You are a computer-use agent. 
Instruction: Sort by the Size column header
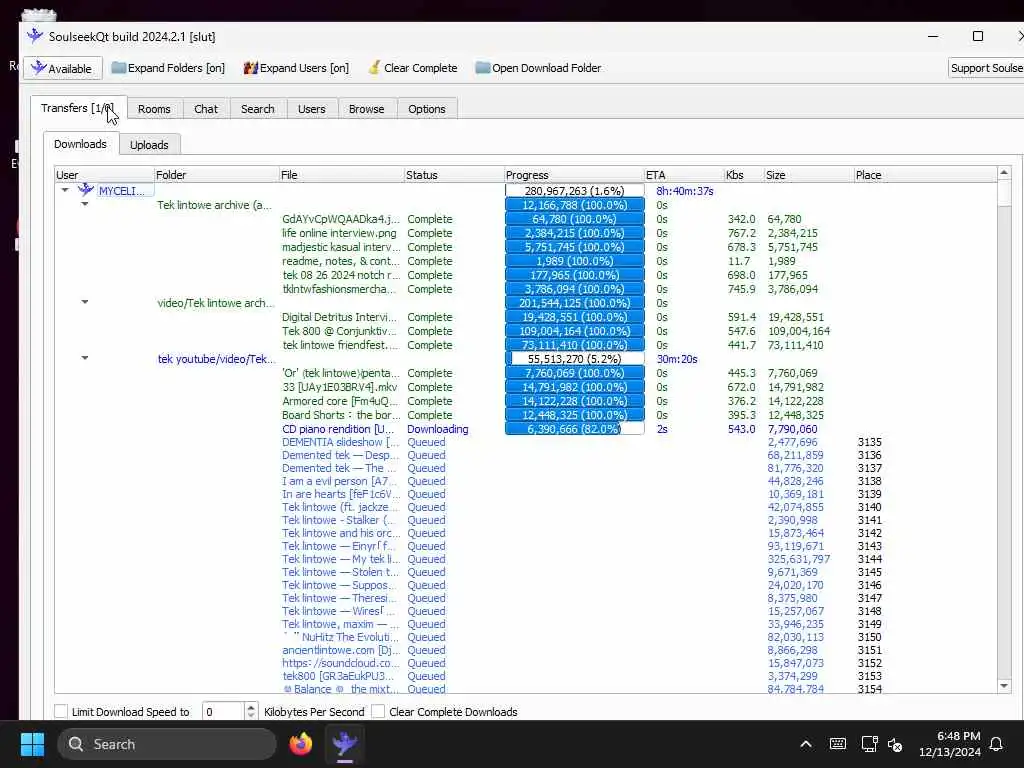click(808, 174)
